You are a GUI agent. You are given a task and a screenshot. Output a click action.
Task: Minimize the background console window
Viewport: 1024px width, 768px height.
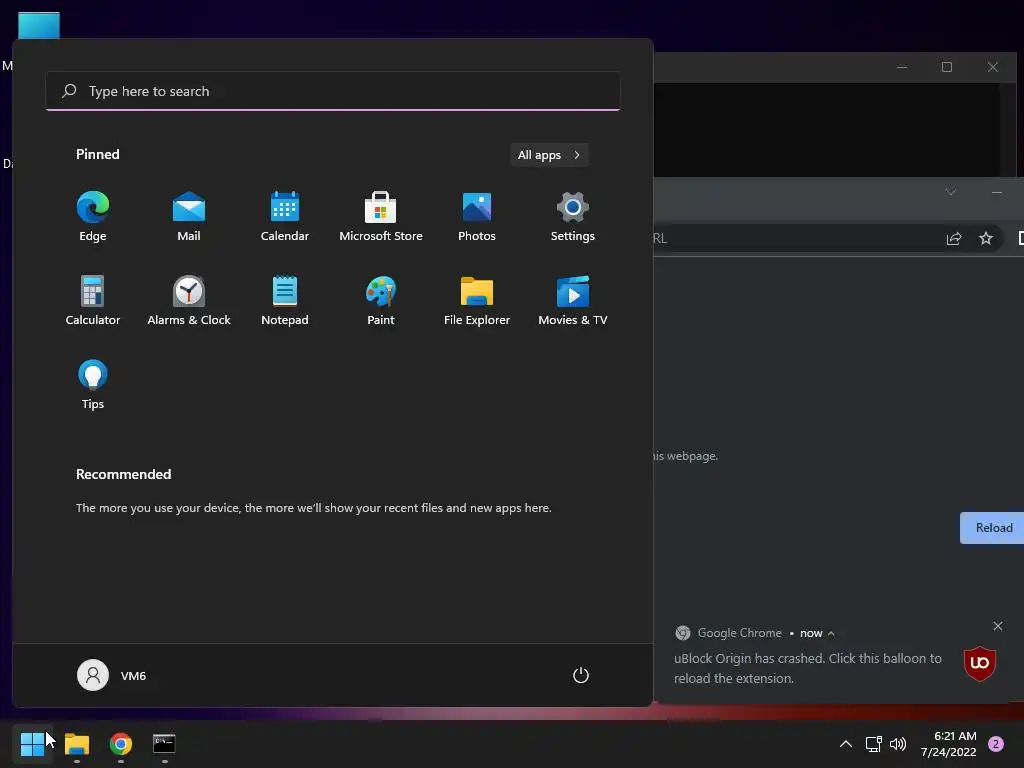click(902, 67)
